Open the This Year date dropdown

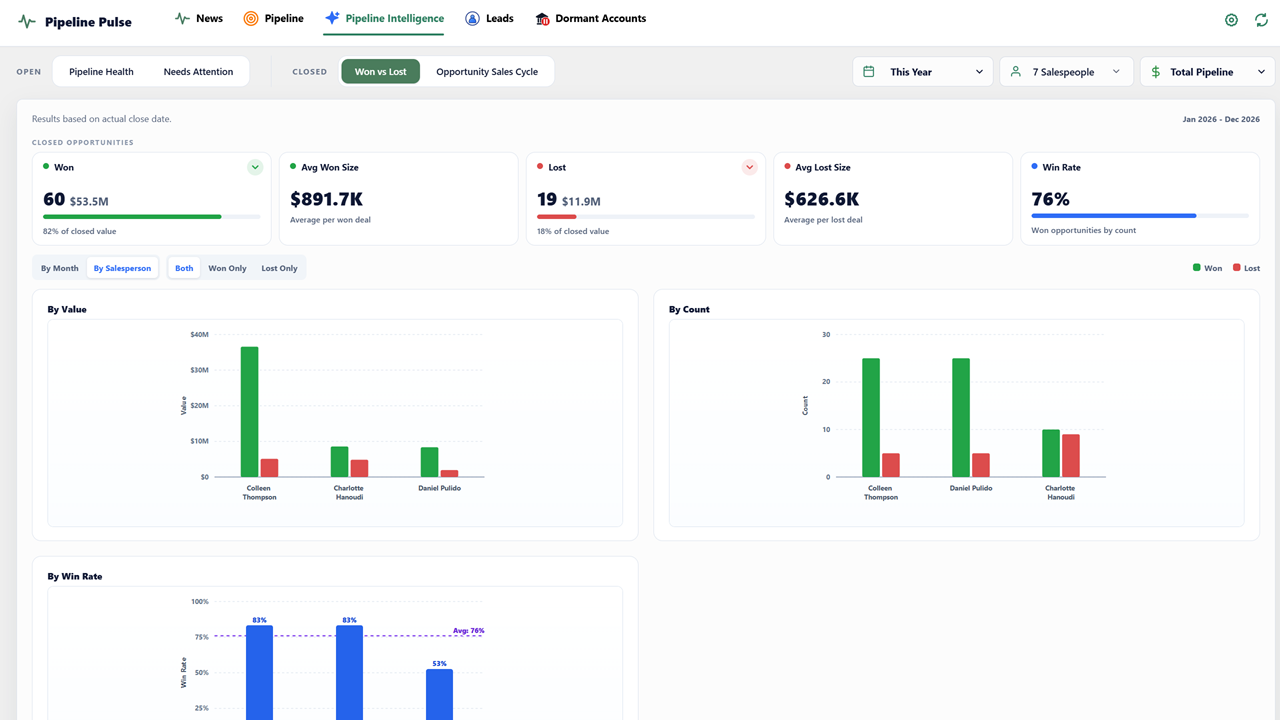click(923, 72)
